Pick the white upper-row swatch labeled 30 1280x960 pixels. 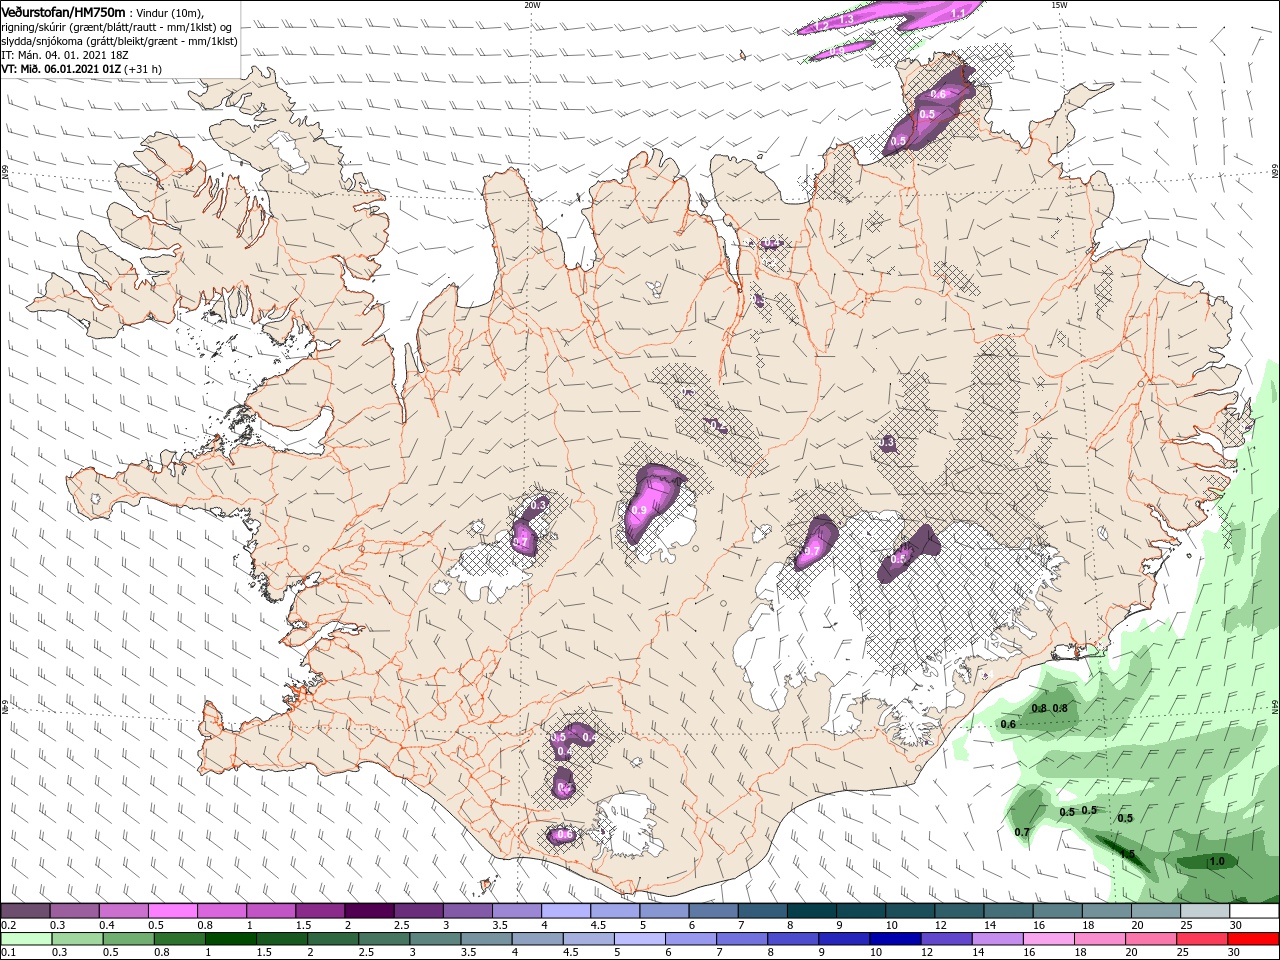(x=1255, y=911)
